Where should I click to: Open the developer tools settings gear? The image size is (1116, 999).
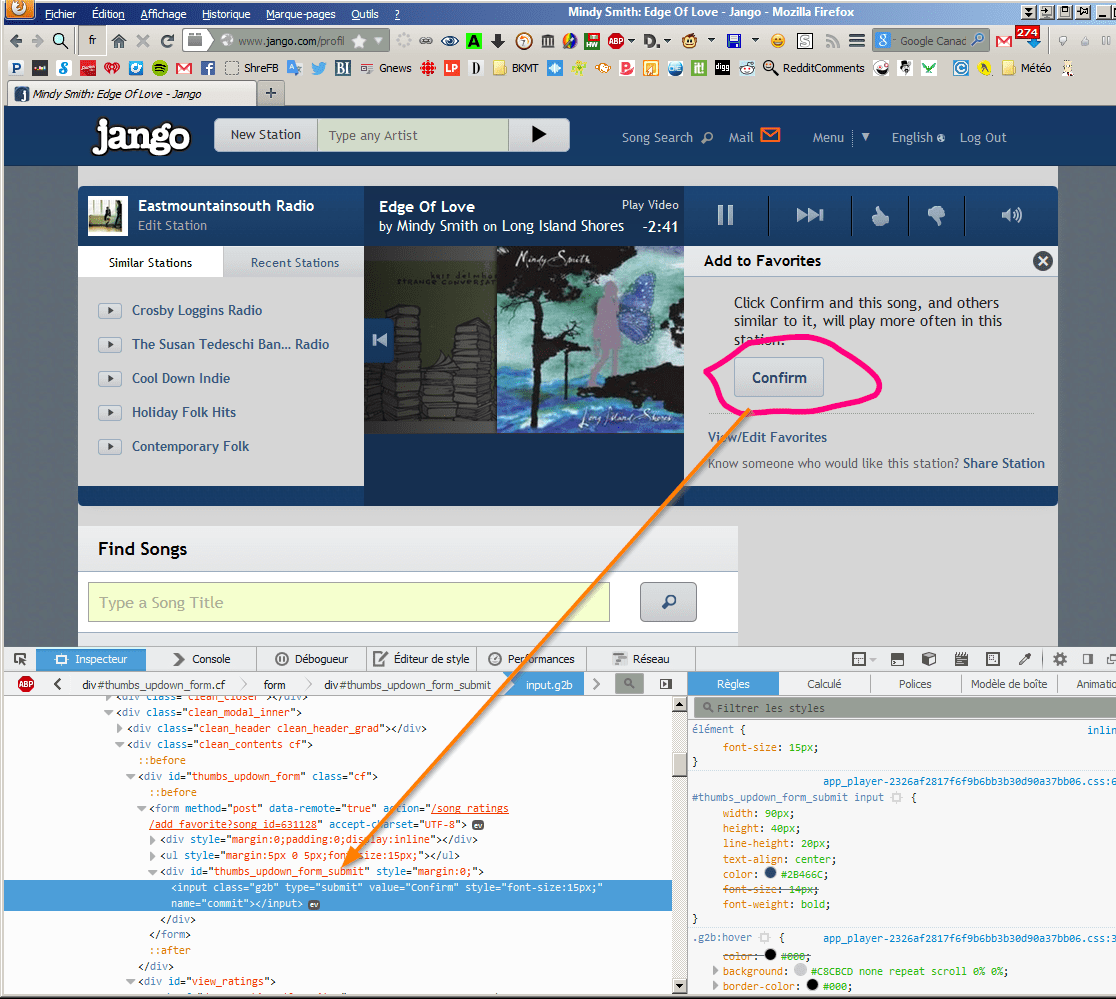pyautogui.click(x=1058, y=659)
